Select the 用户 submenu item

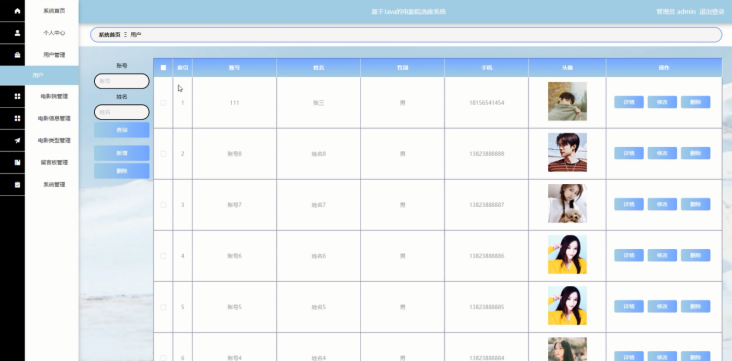(39, 75)
